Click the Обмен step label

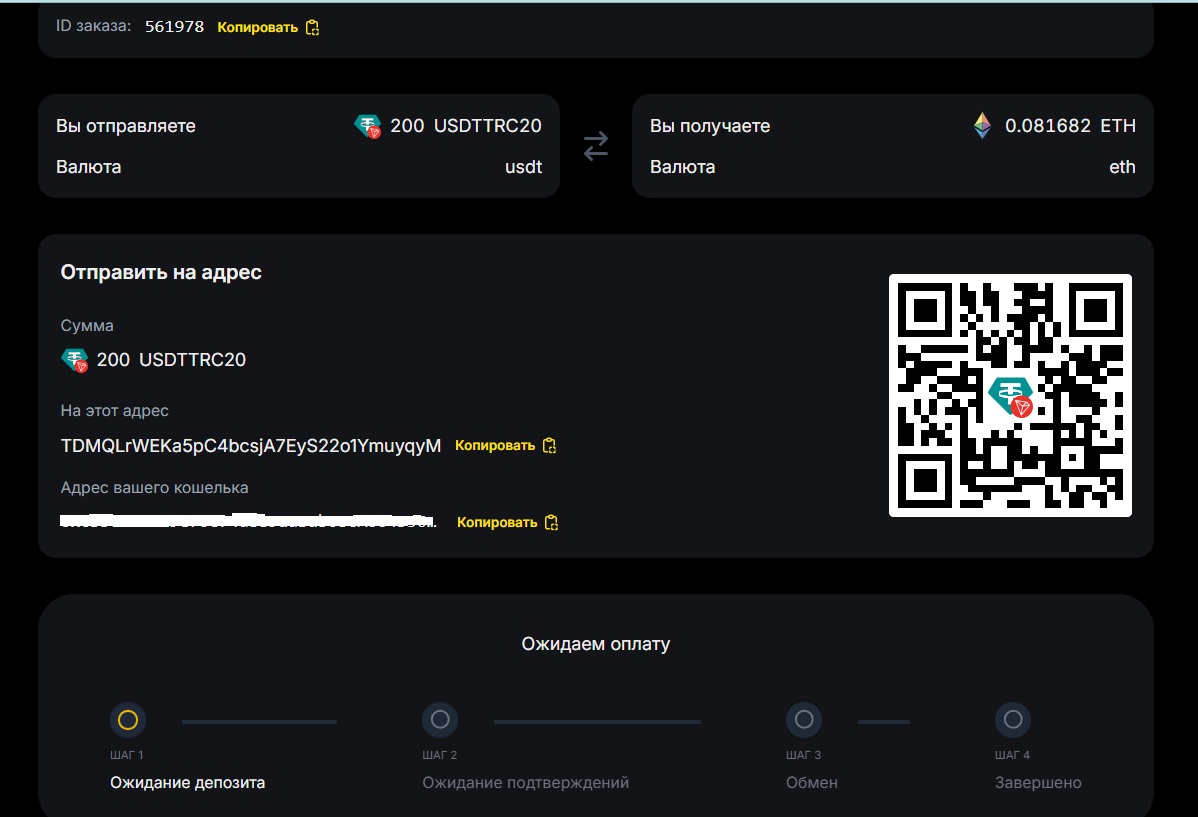(x=811, y=783)
